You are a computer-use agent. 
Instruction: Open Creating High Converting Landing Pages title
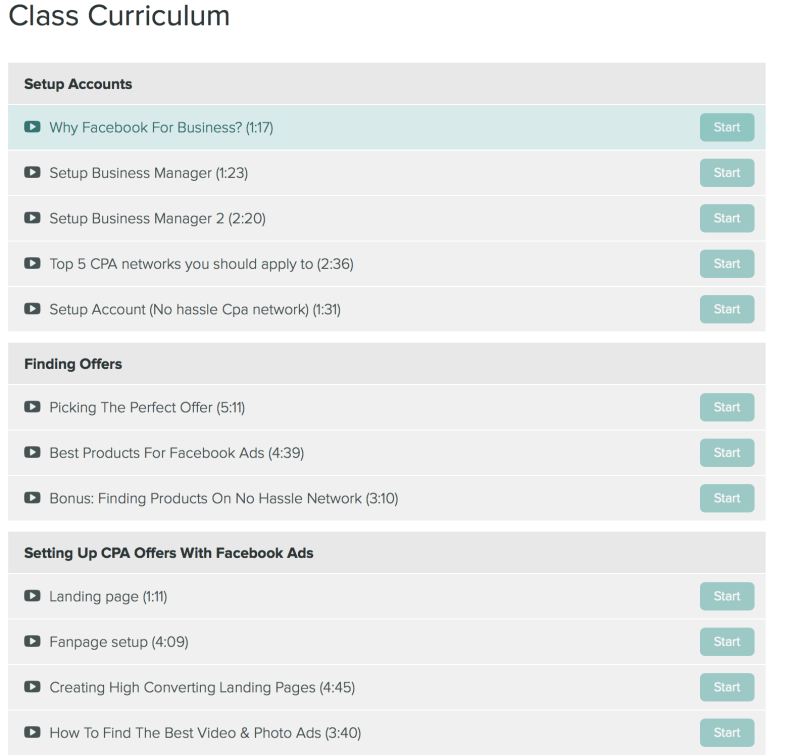pyautogui.click(x=202, y=687)
